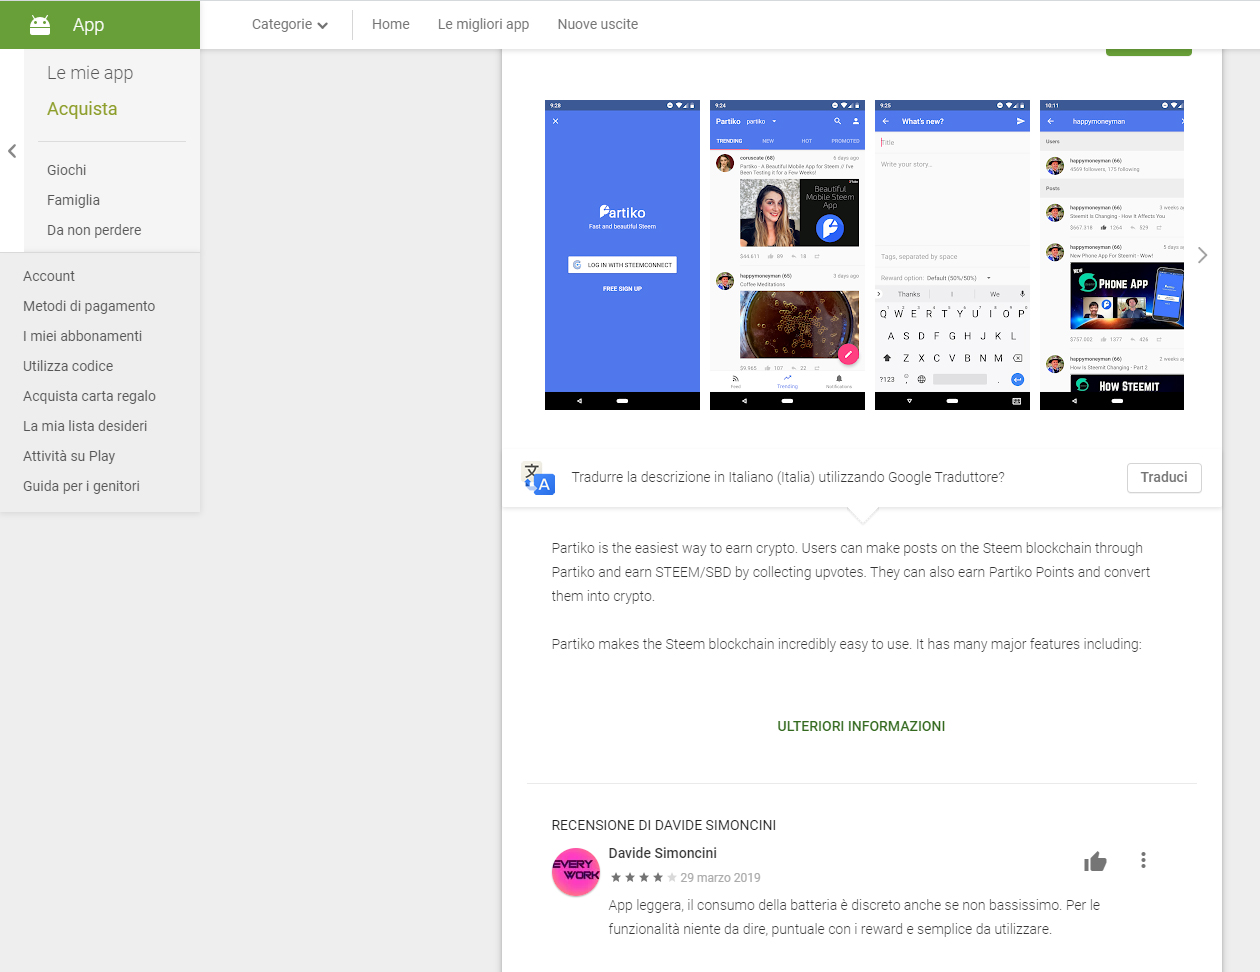Image resolution: width=1260 pixels, height=972 pixels.
Task: Click the App header label
Action: 88,25
